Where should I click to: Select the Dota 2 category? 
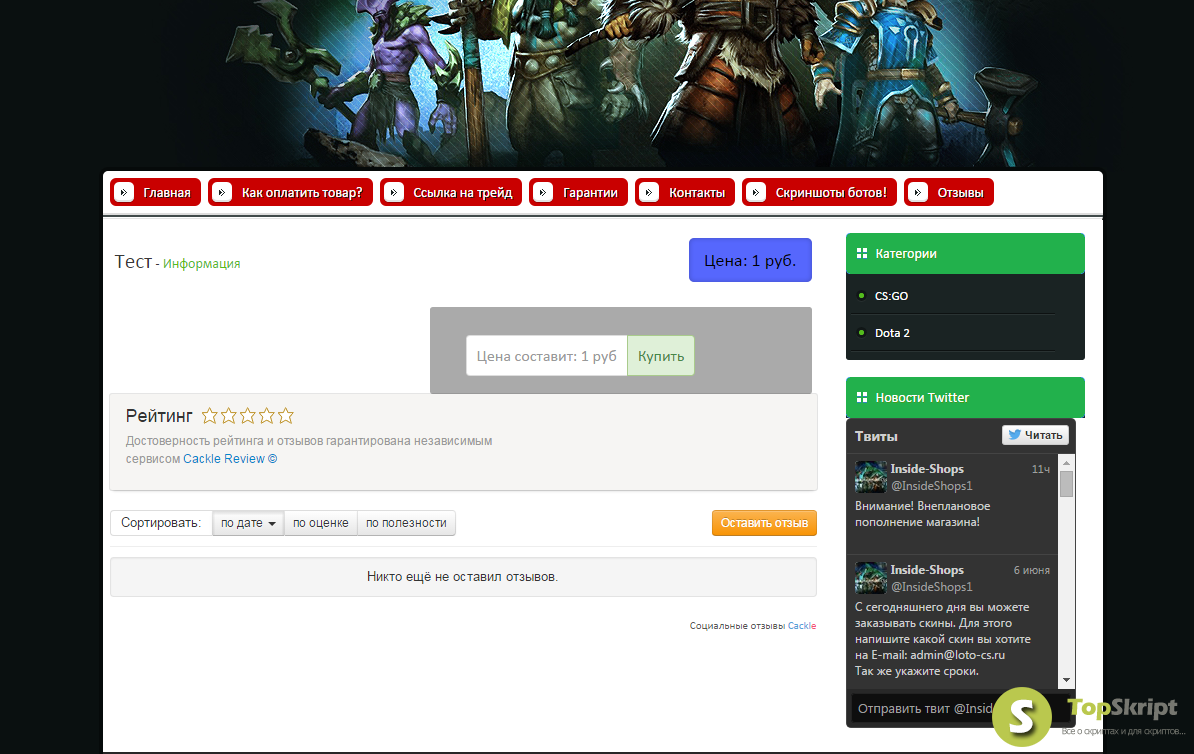(x=892, y=333)
